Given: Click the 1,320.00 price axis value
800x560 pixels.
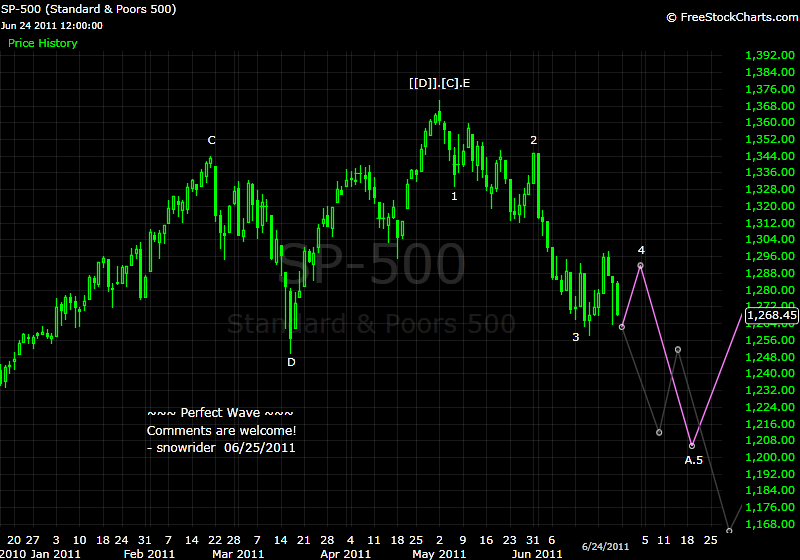Looking at the screenshot, I should [770, 207].
